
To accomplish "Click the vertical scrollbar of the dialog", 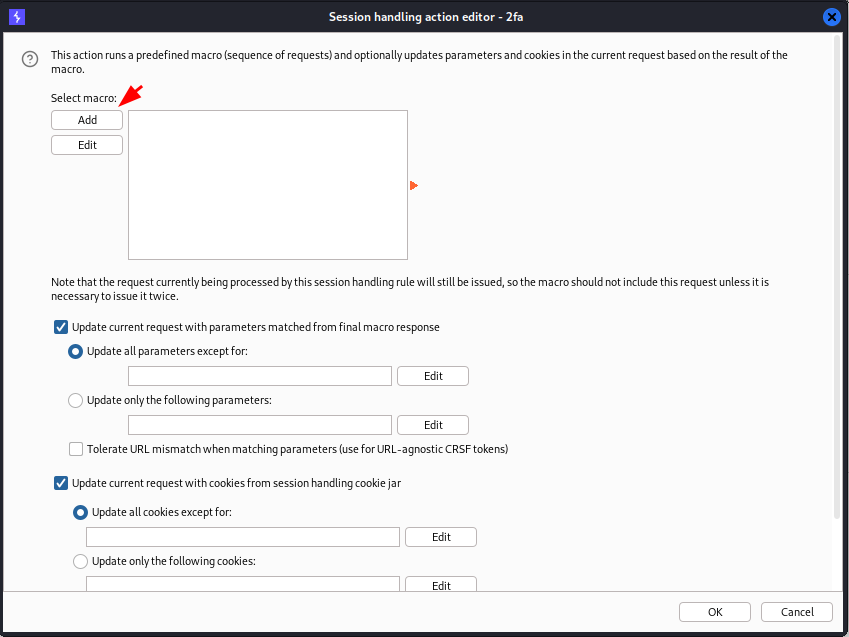I will [x=837, y=276].
